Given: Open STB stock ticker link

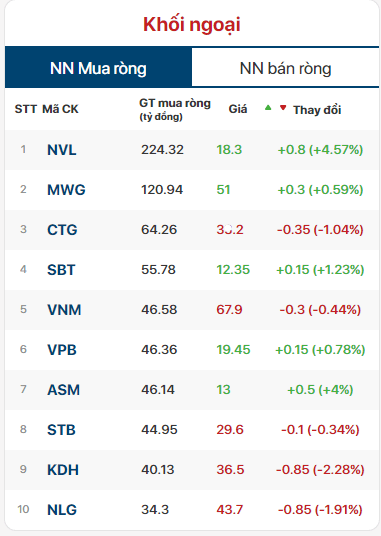Looking at the screenshot, I should [61, 430].
